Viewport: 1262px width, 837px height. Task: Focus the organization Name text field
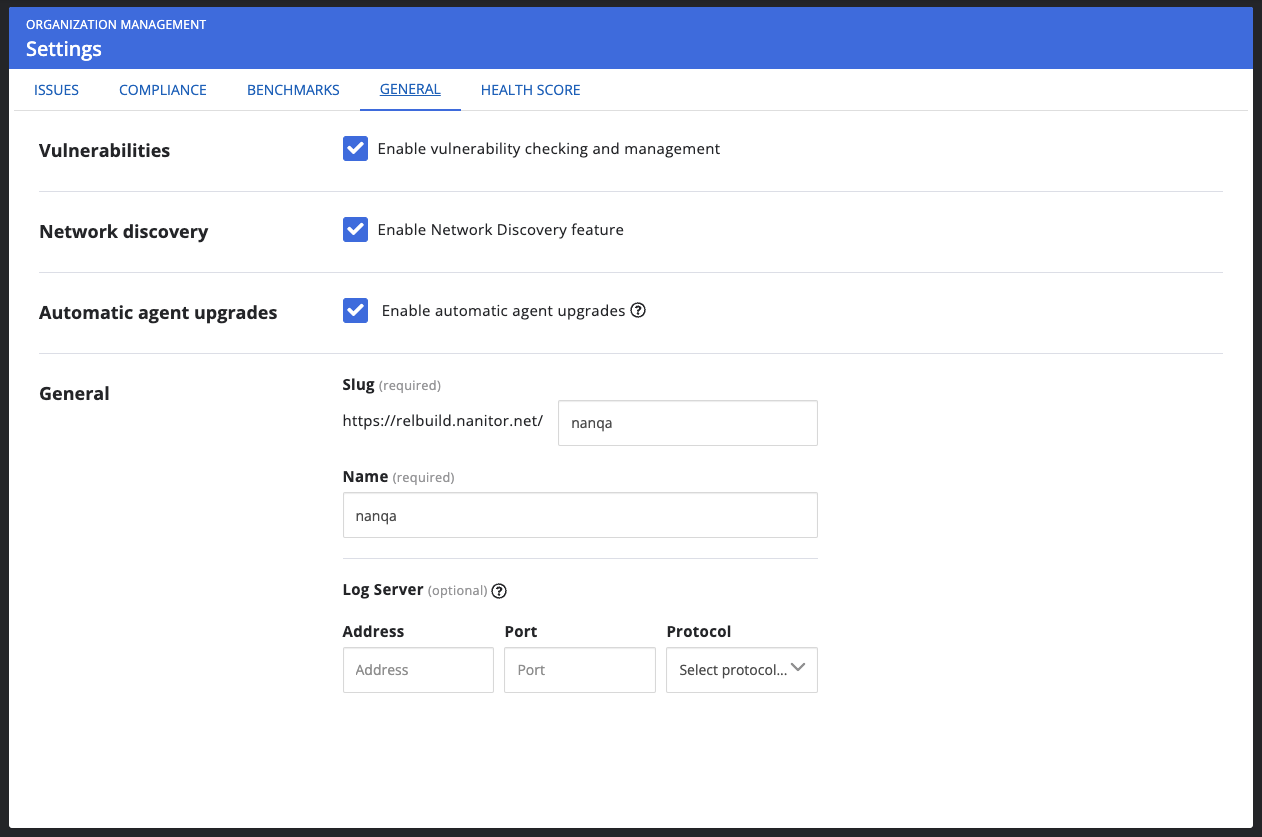coord(580,515)
